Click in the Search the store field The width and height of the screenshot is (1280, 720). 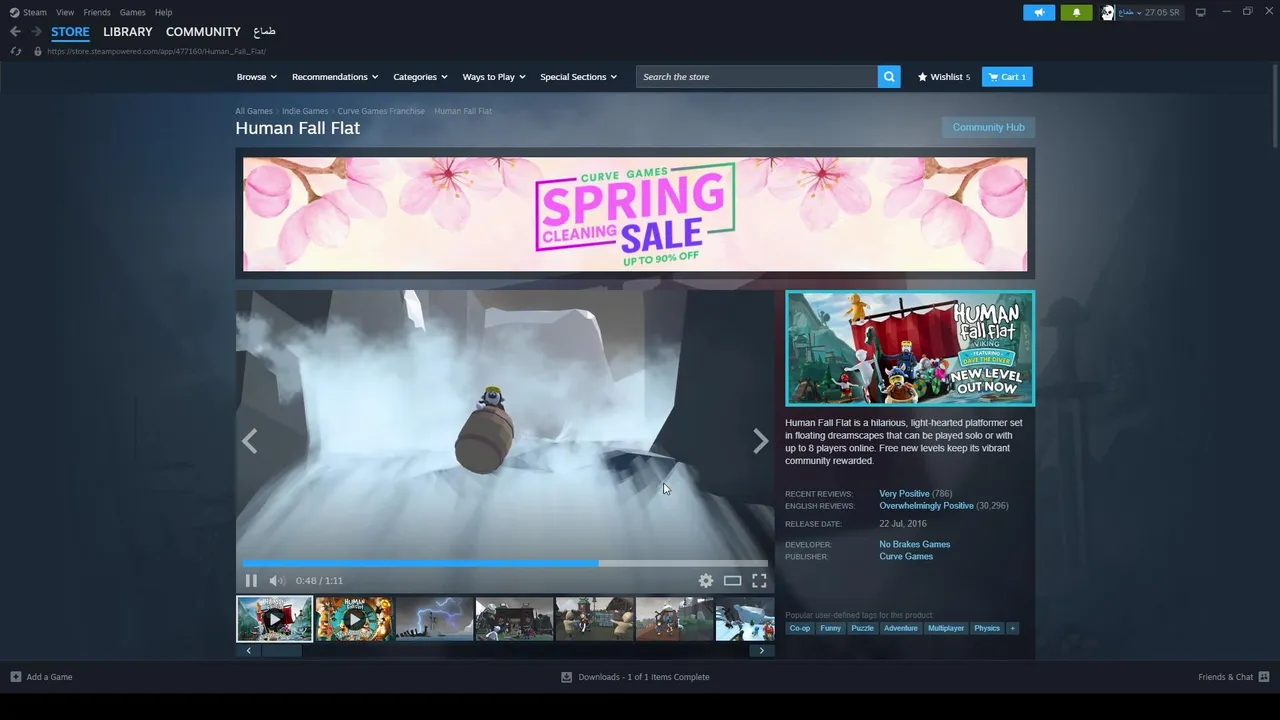tap(756, 77)
